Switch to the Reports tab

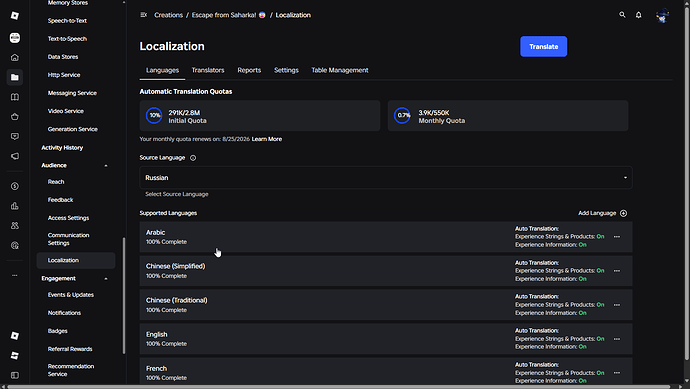coord(249,70)
